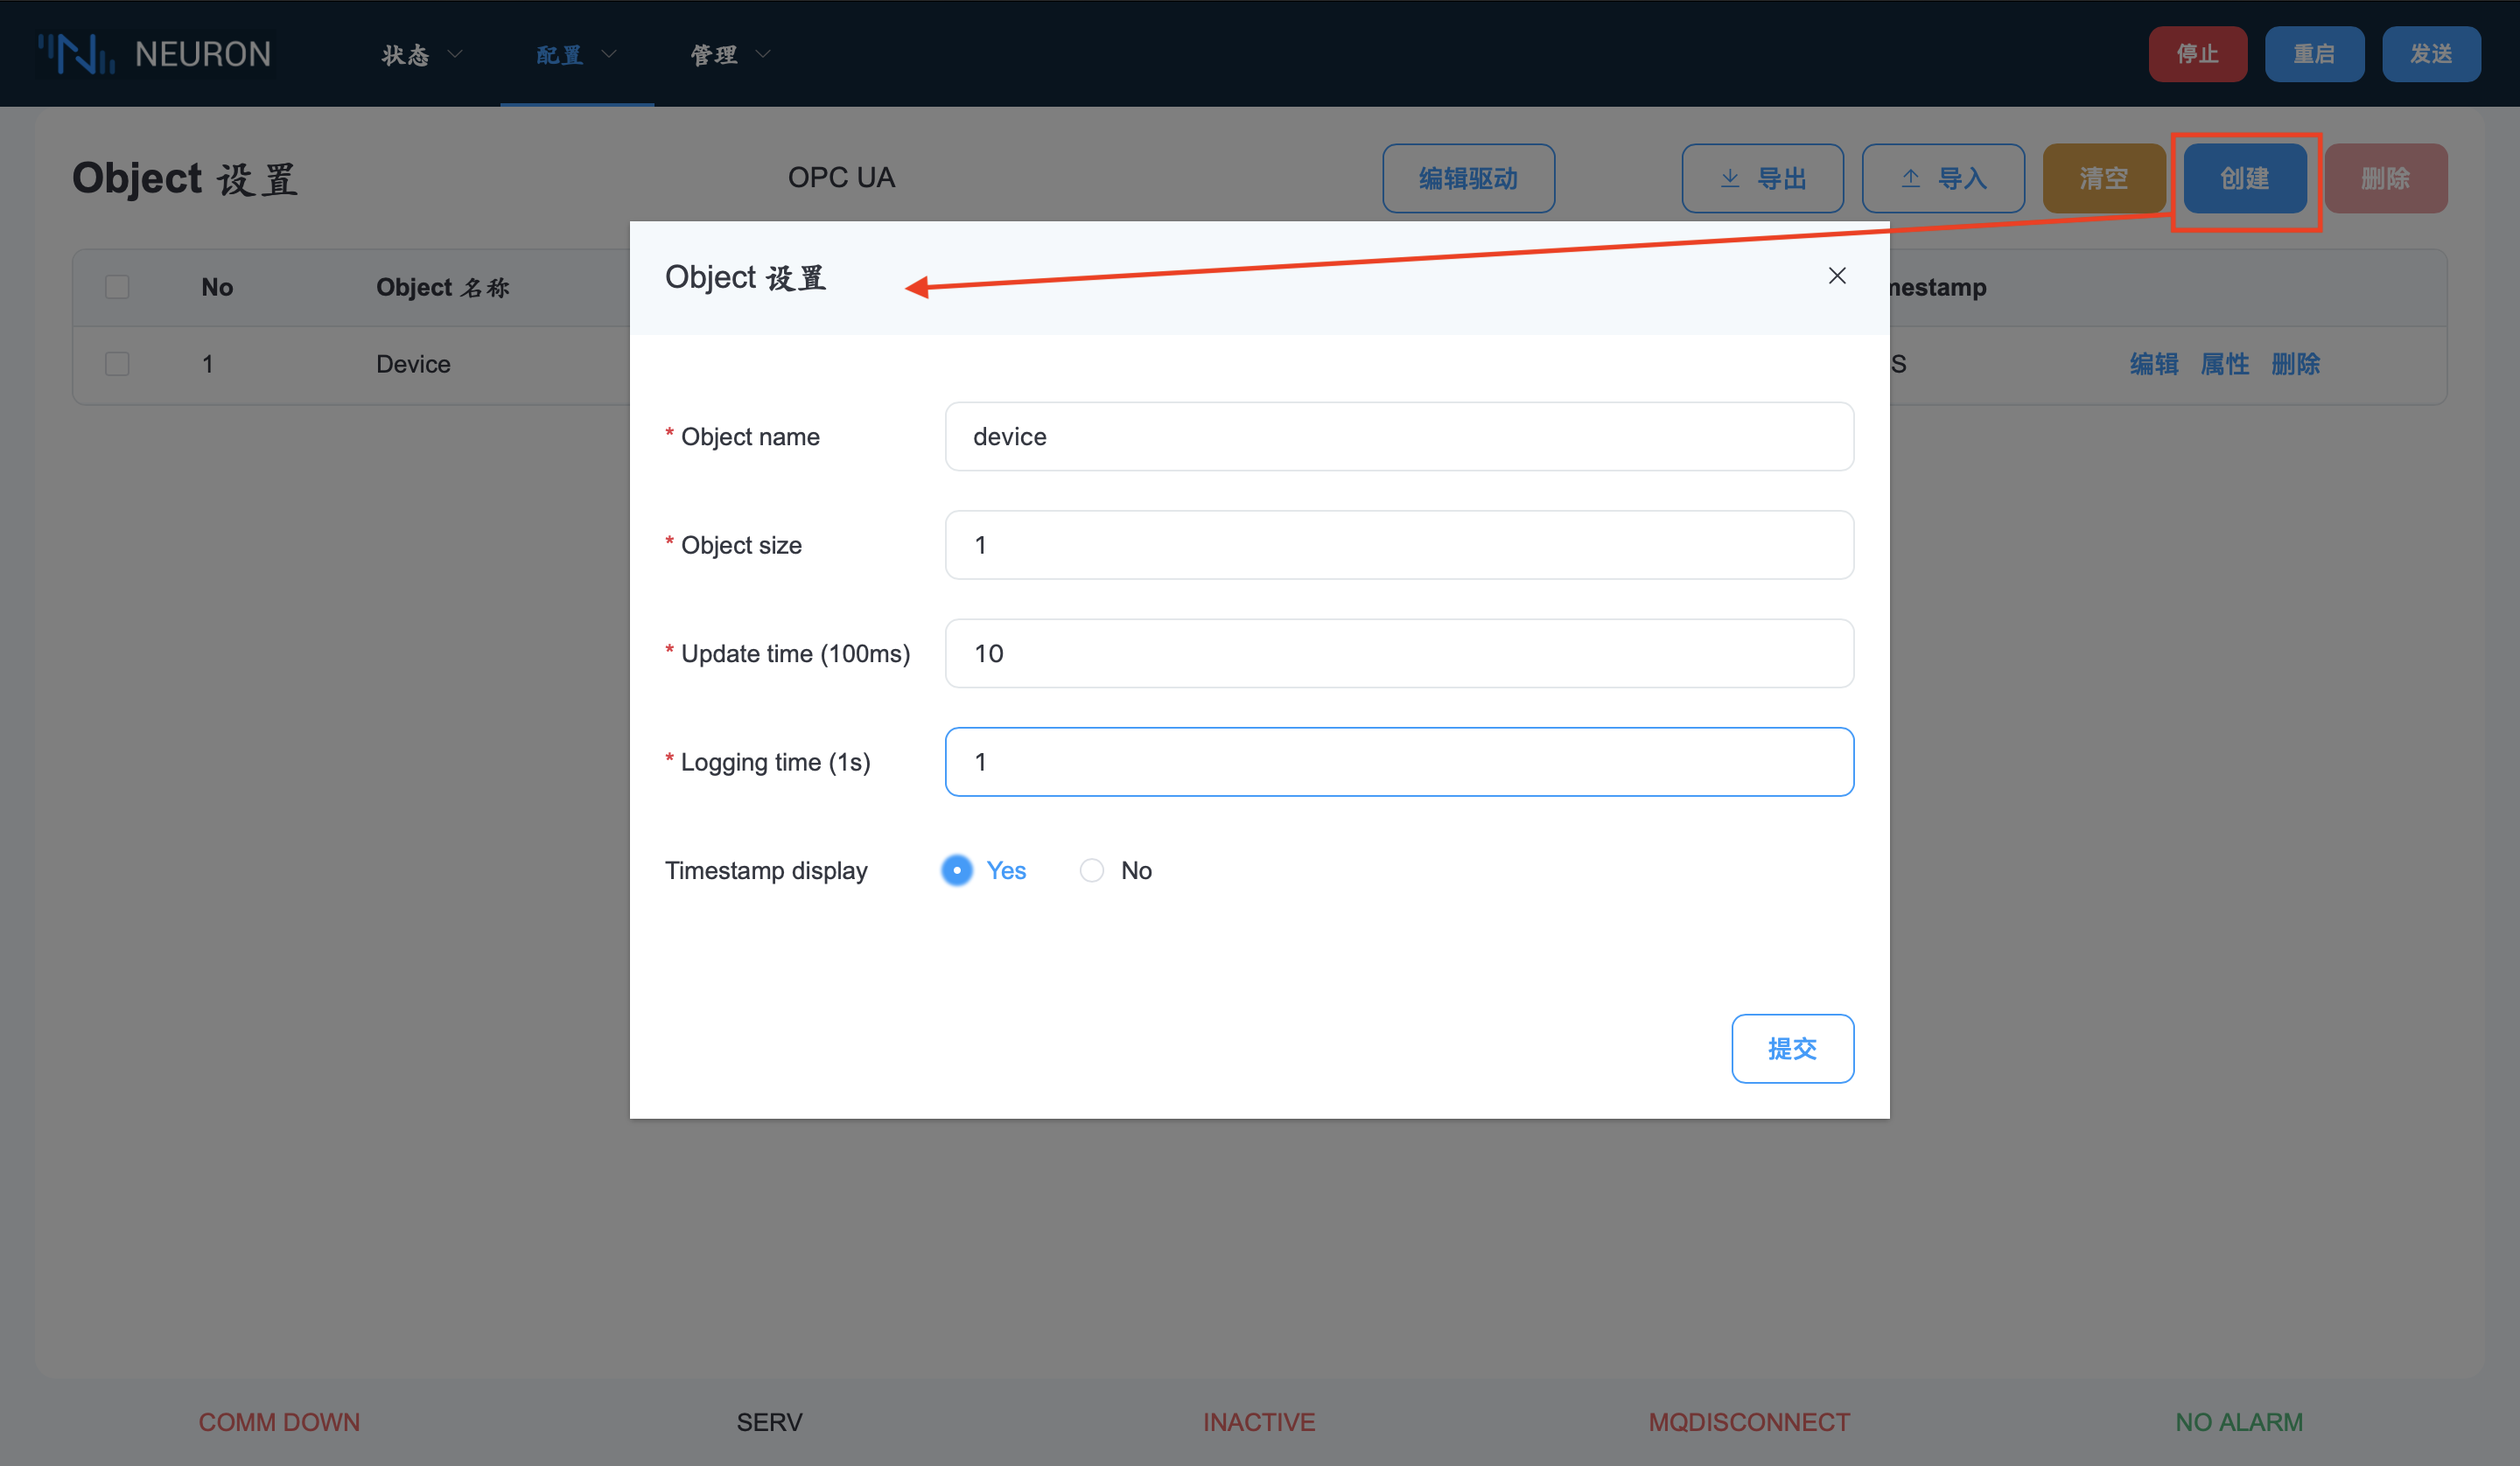Click the 发送 send button
Screen dimensions: 2520x1466
point(2431,54)
